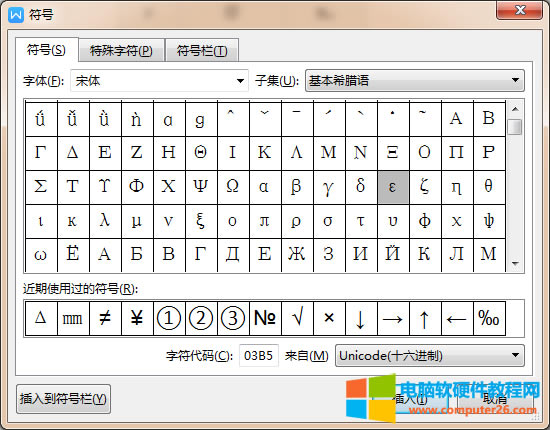Choose the square root √ symbol

tap(297, 318)
